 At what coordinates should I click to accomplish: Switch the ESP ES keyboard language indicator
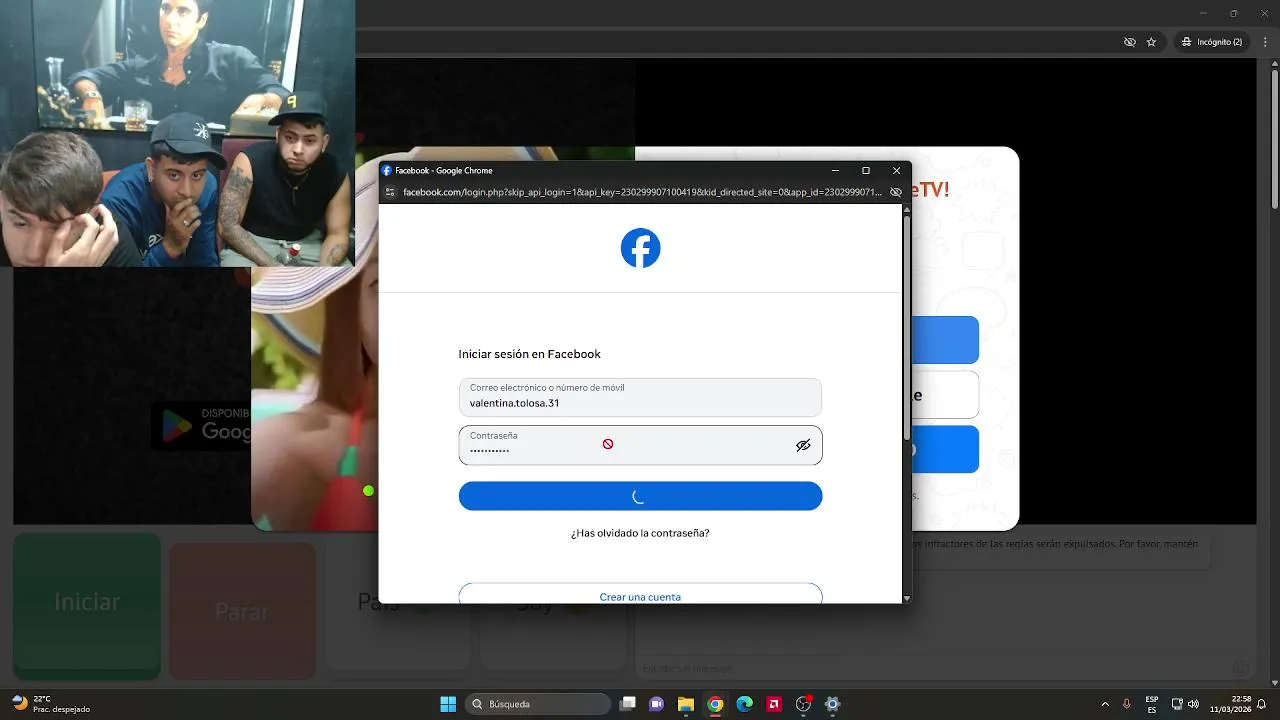(1152, 704)
